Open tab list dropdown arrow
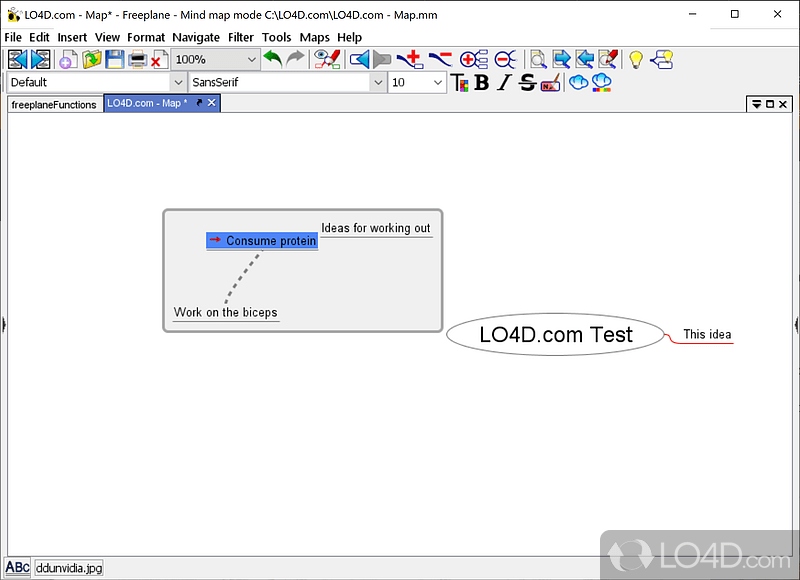 pyautogui.click(x=757, y=104)
